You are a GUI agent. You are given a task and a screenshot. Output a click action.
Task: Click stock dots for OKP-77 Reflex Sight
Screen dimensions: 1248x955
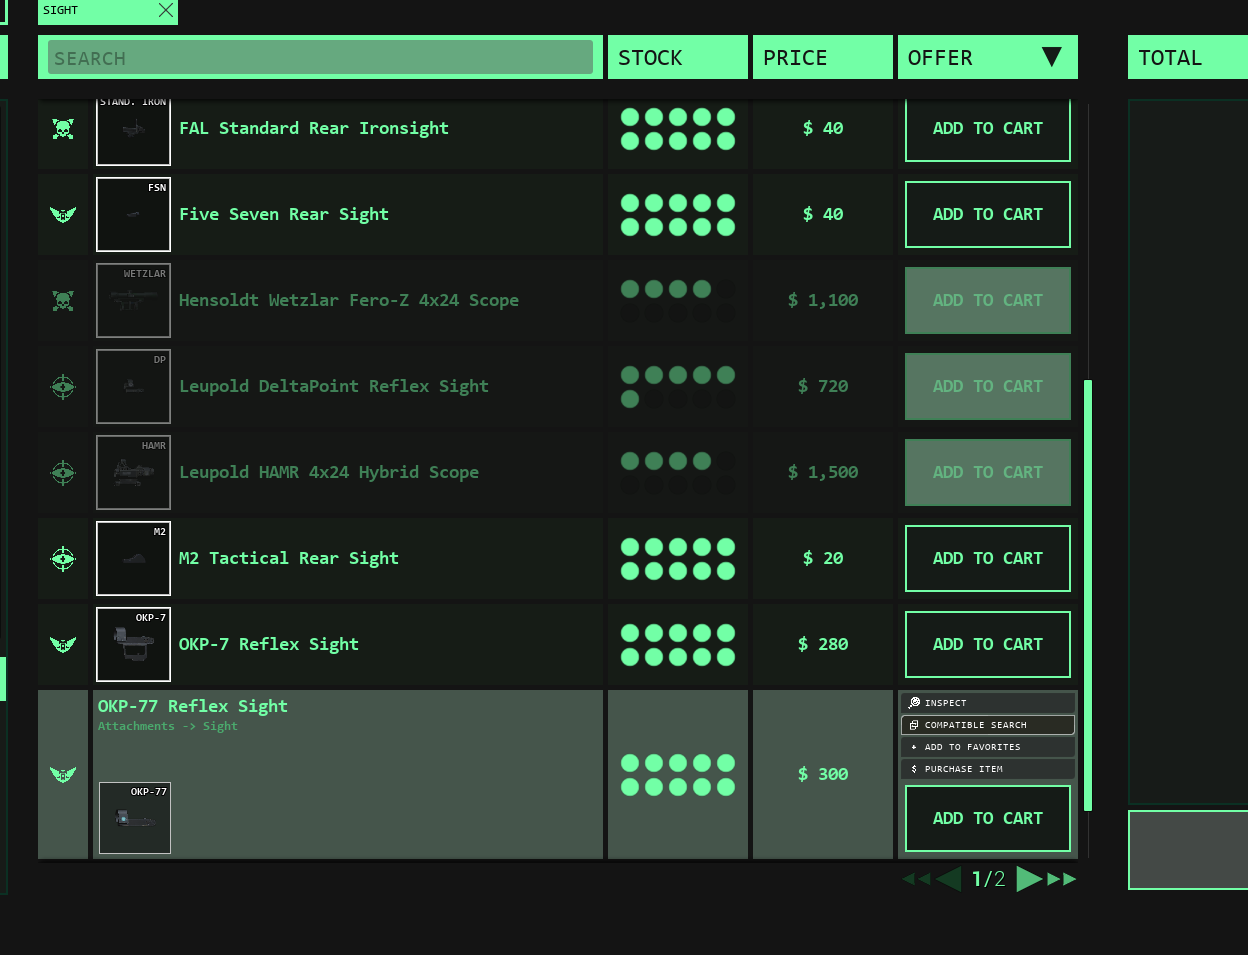(x=678, y=775)
